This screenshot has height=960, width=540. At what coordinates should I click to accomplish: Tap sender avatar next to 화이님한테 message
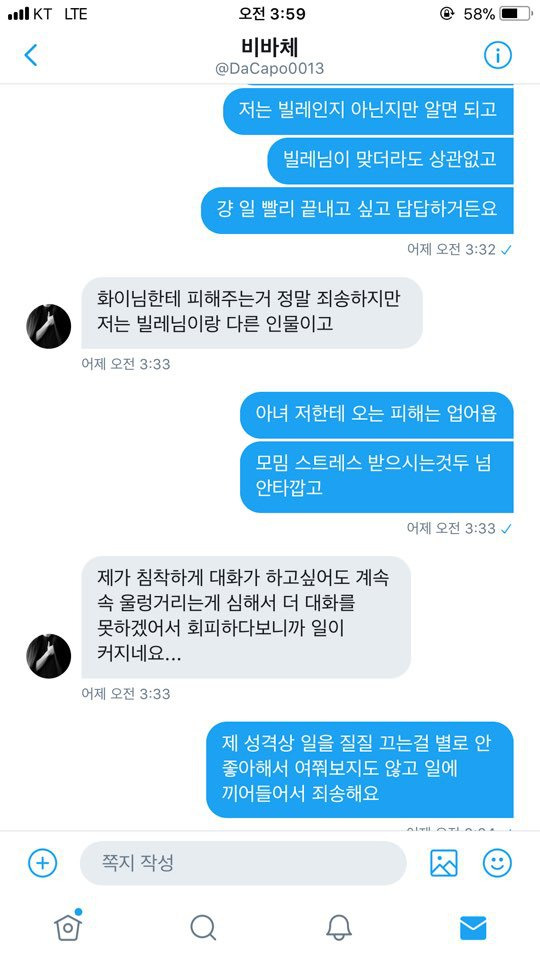49,326
